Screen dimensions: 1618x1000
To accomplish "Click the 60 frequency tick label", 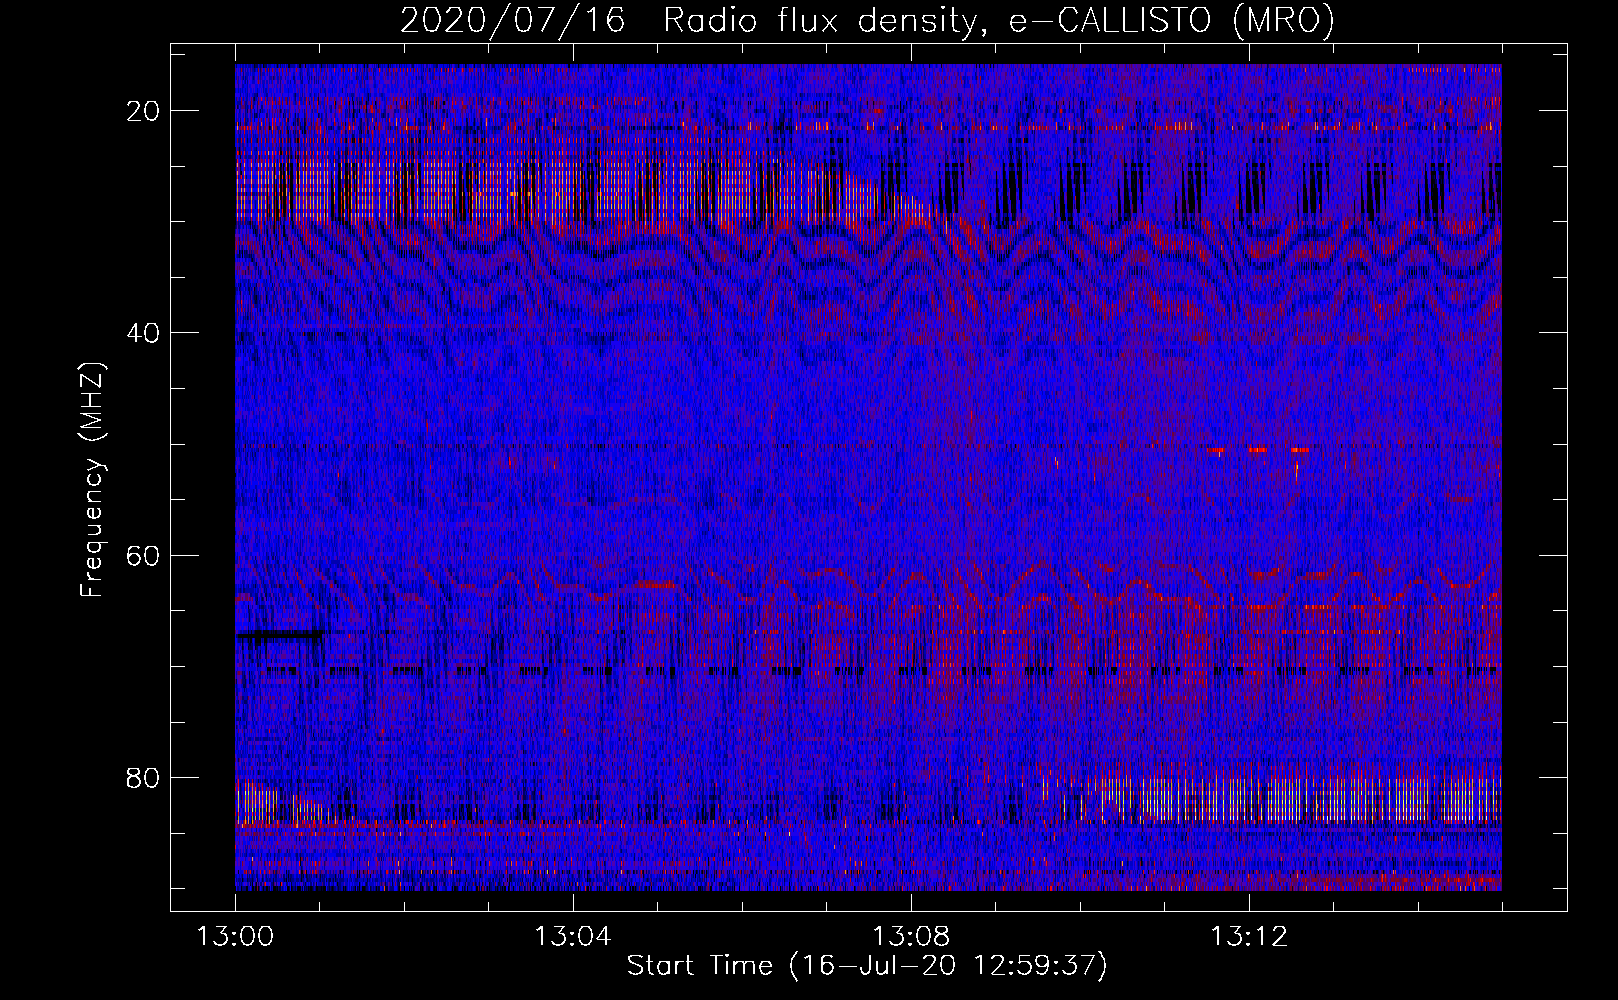I will click(144, 555).
